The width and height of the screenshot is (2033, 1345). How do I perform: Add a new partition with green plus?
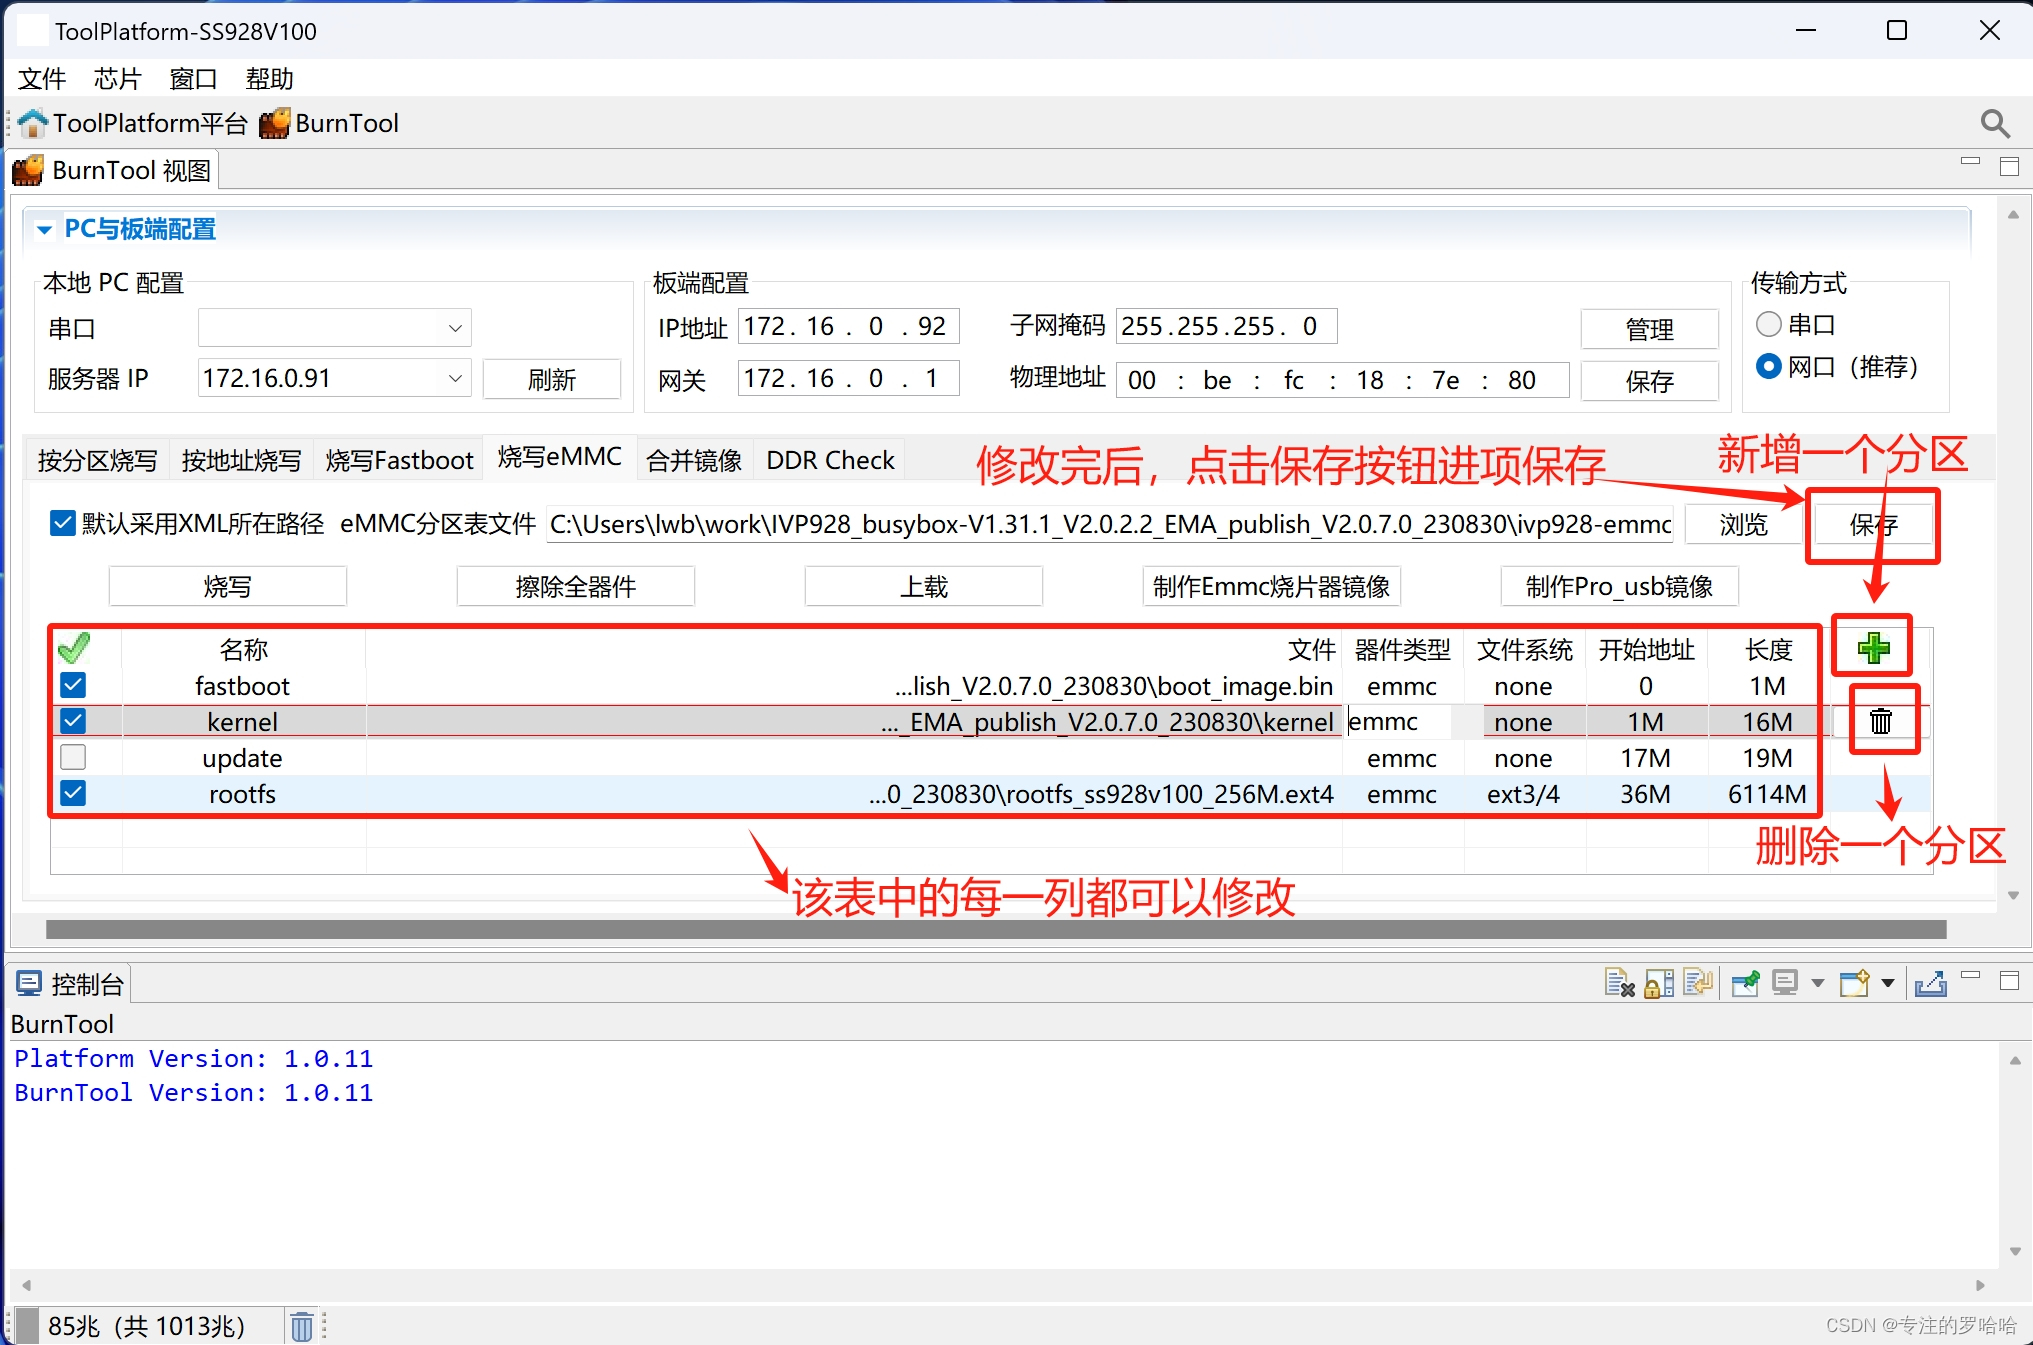tap(1873, 648)
